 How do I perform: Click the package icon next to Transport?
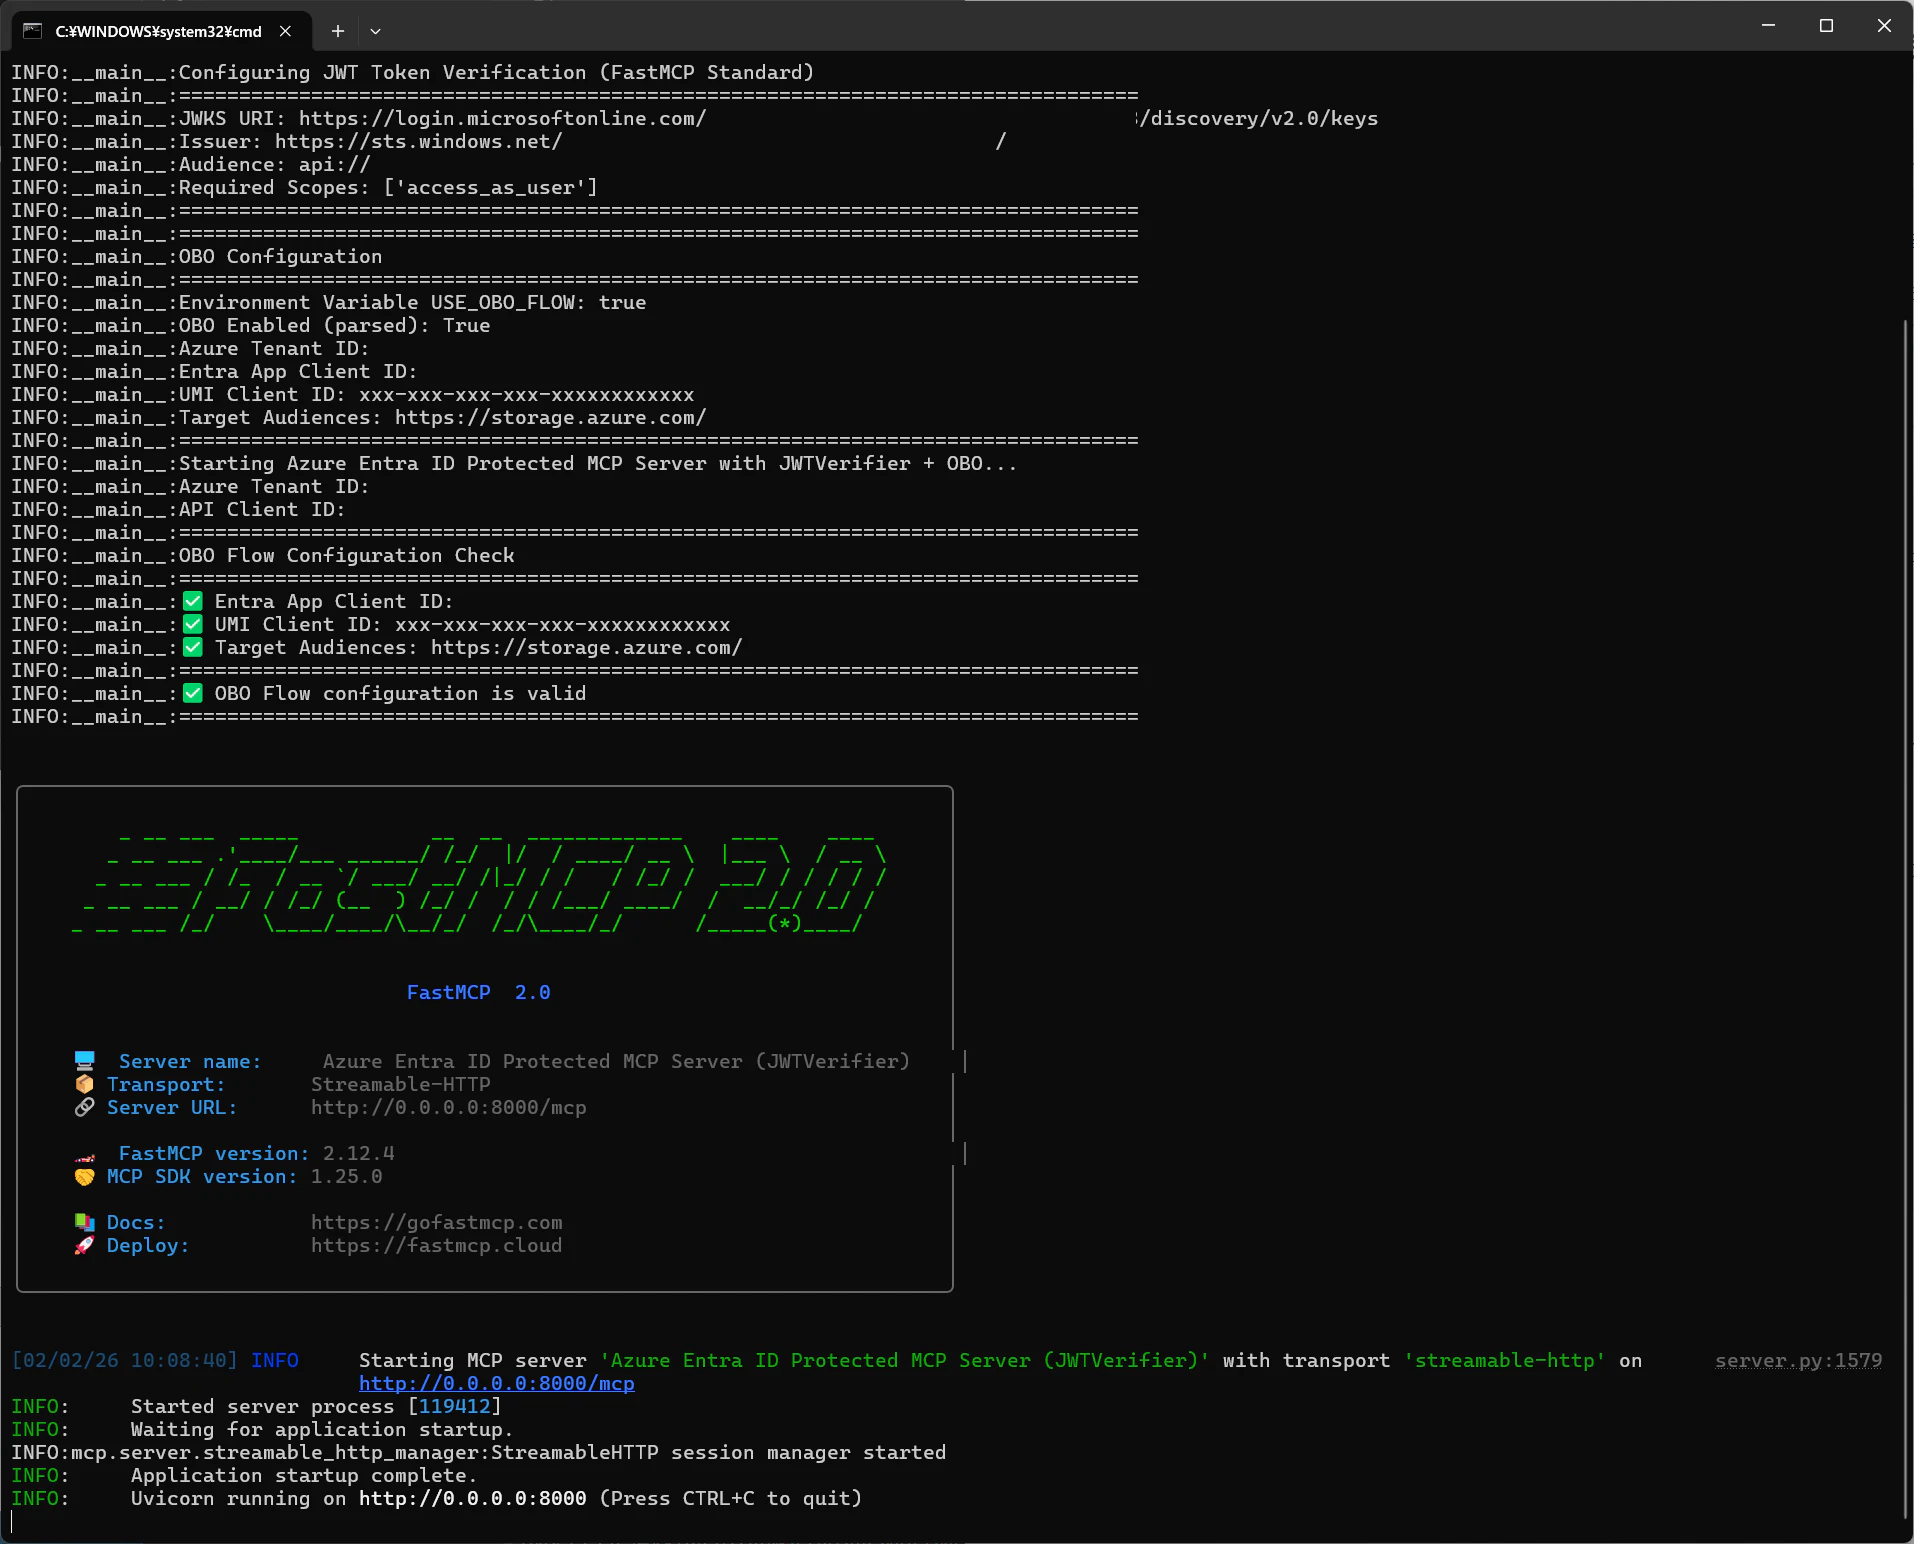(85, 1084)
